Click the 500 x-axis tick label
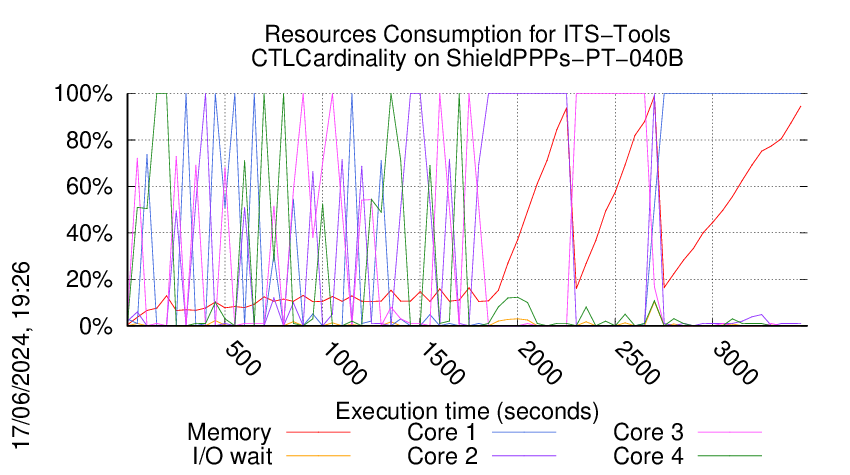This screenshot has width=850, height=475. tap(242, 358)
